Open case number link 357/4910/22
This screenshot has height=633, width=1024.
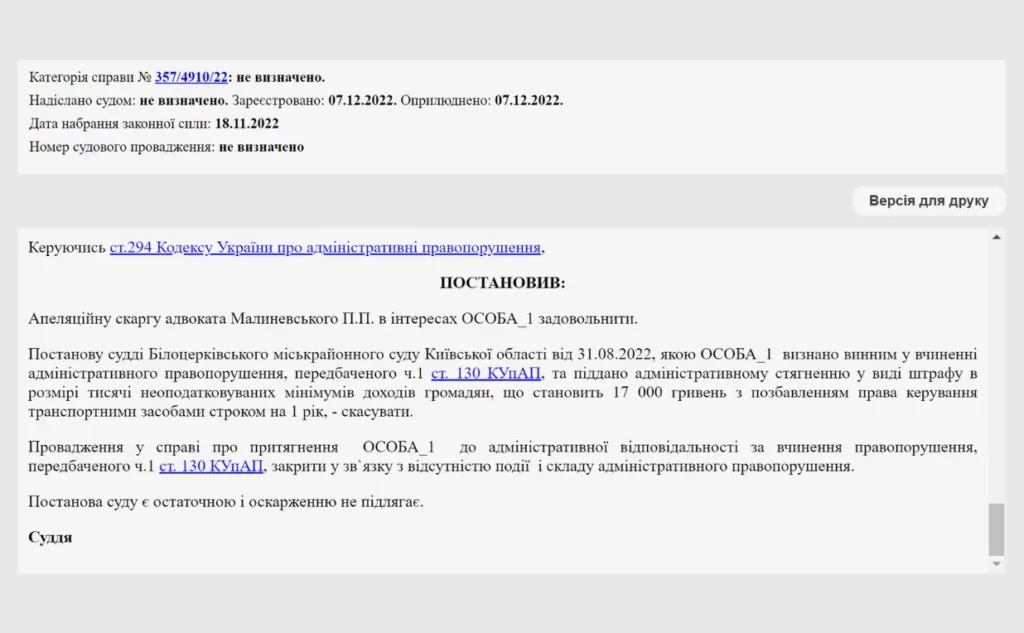[x=191, y=77]
